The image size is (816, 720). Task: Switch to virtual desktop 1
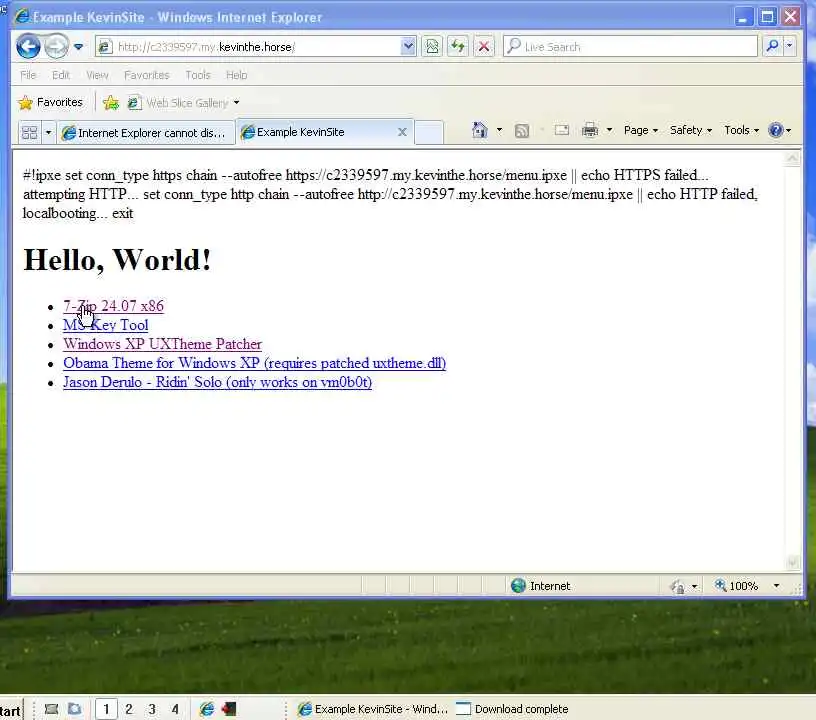coord(106,709)
